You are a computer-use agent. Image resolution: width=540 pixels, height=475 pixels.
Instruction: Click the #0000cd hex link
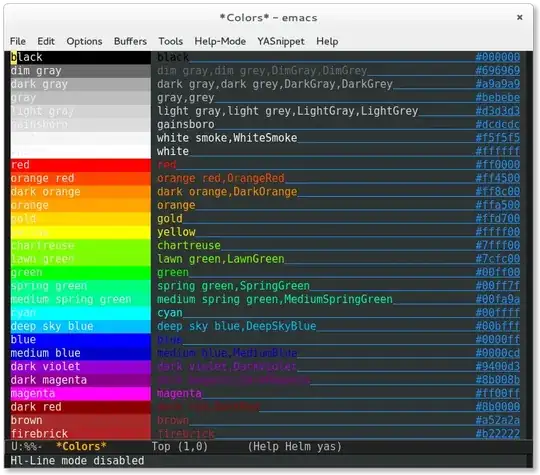(498, 352)
